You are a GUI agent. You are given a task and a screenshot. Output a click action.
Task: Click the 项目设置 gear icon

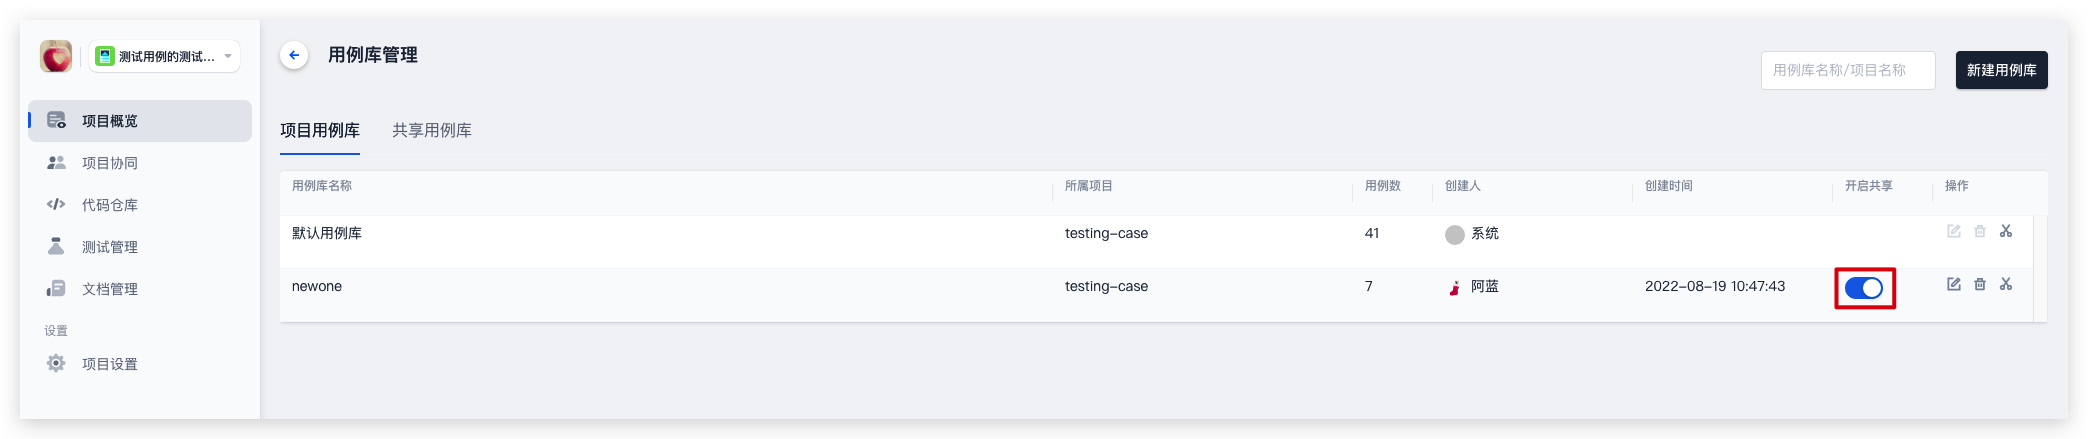[x=56, y=363]
